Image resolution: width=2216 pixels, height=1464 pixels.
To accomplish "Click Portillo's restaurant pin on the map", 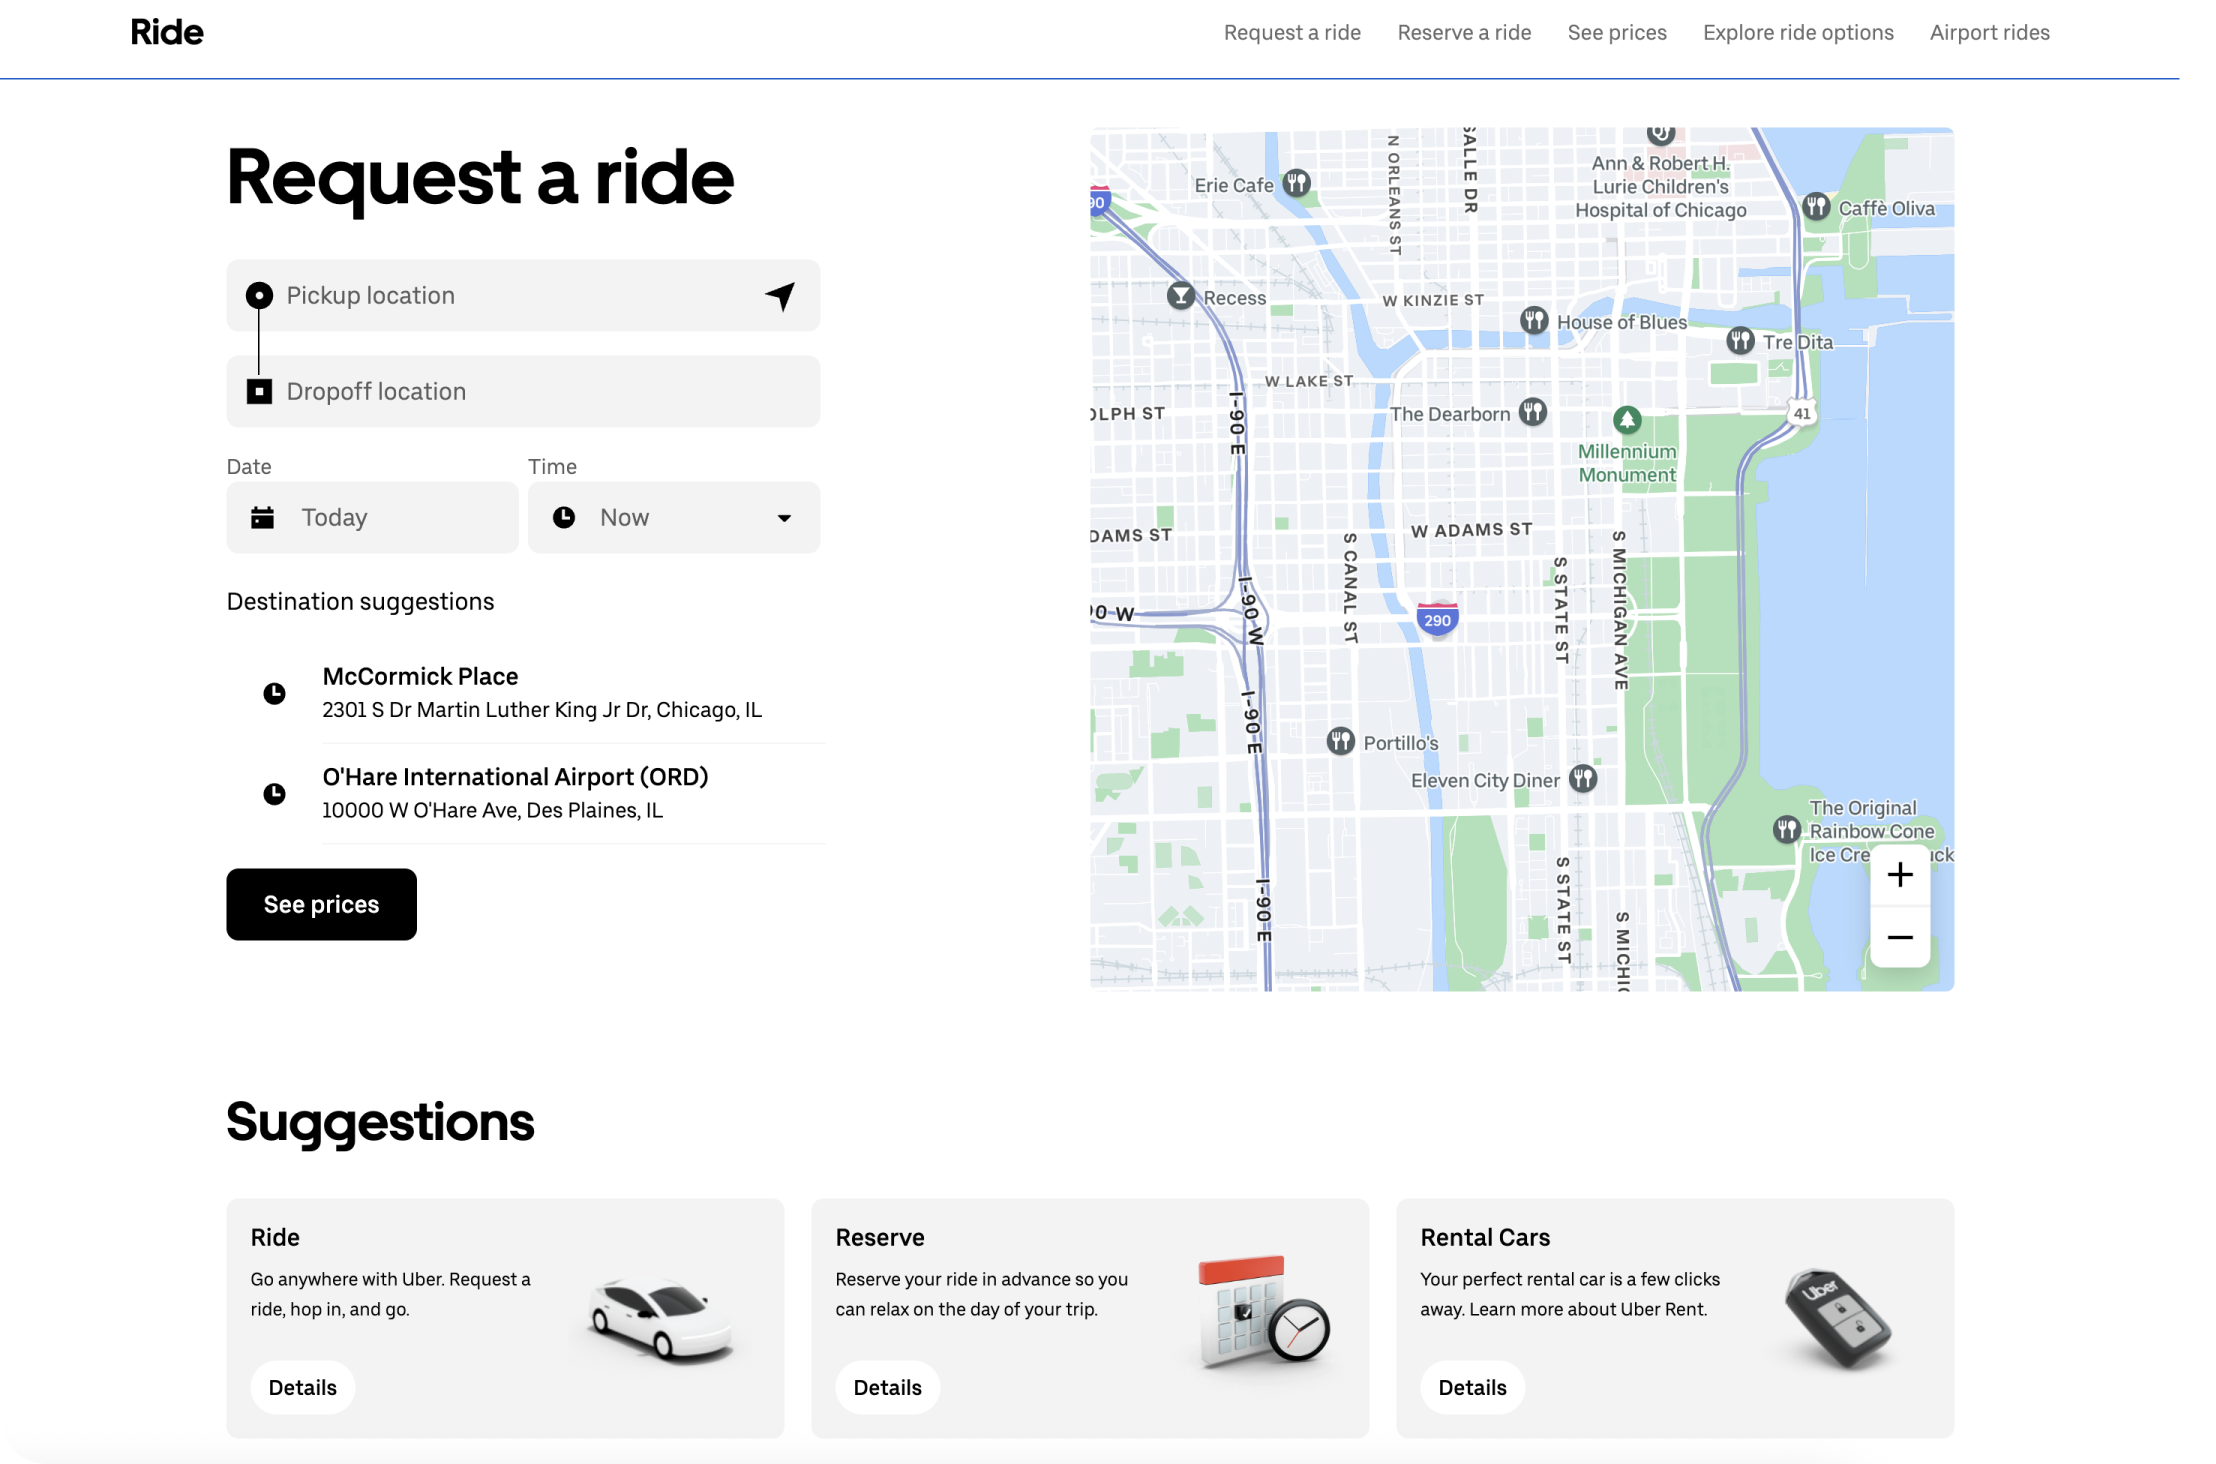I will click(x=1340, y=741).
